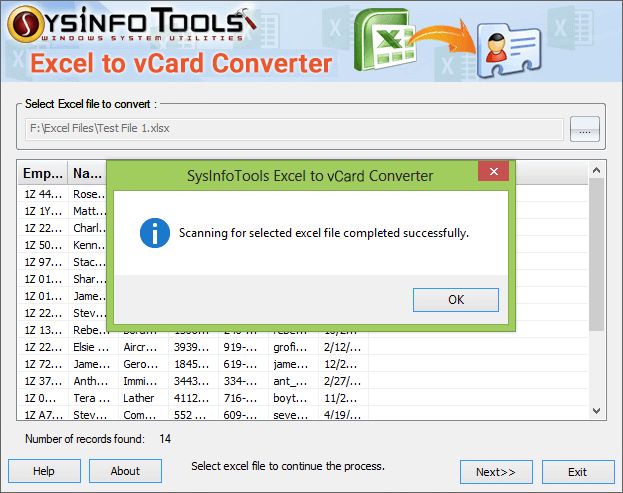Select the row cell 1Z 37...
Viewport: 623px width, 493px height.
43,381
